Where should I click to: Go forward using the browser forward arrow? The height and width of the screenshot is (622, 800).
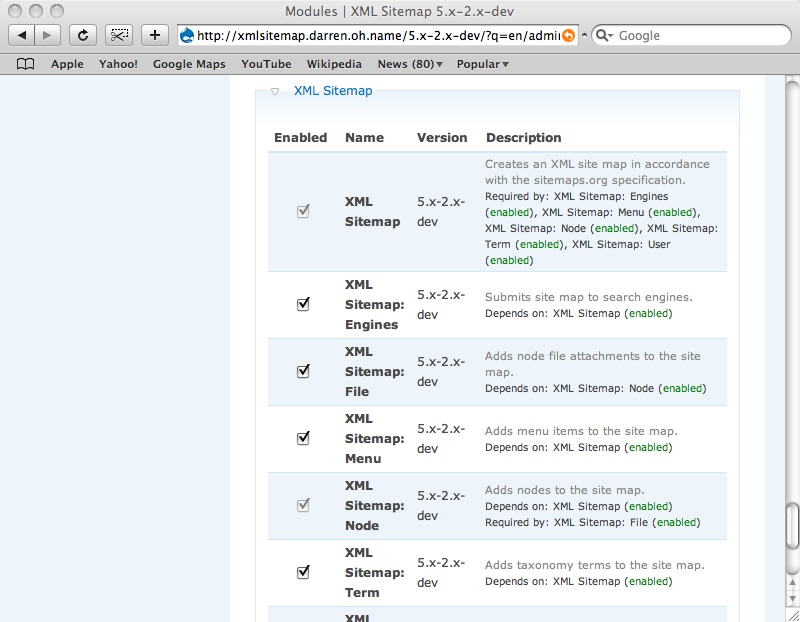click(47, 35)
